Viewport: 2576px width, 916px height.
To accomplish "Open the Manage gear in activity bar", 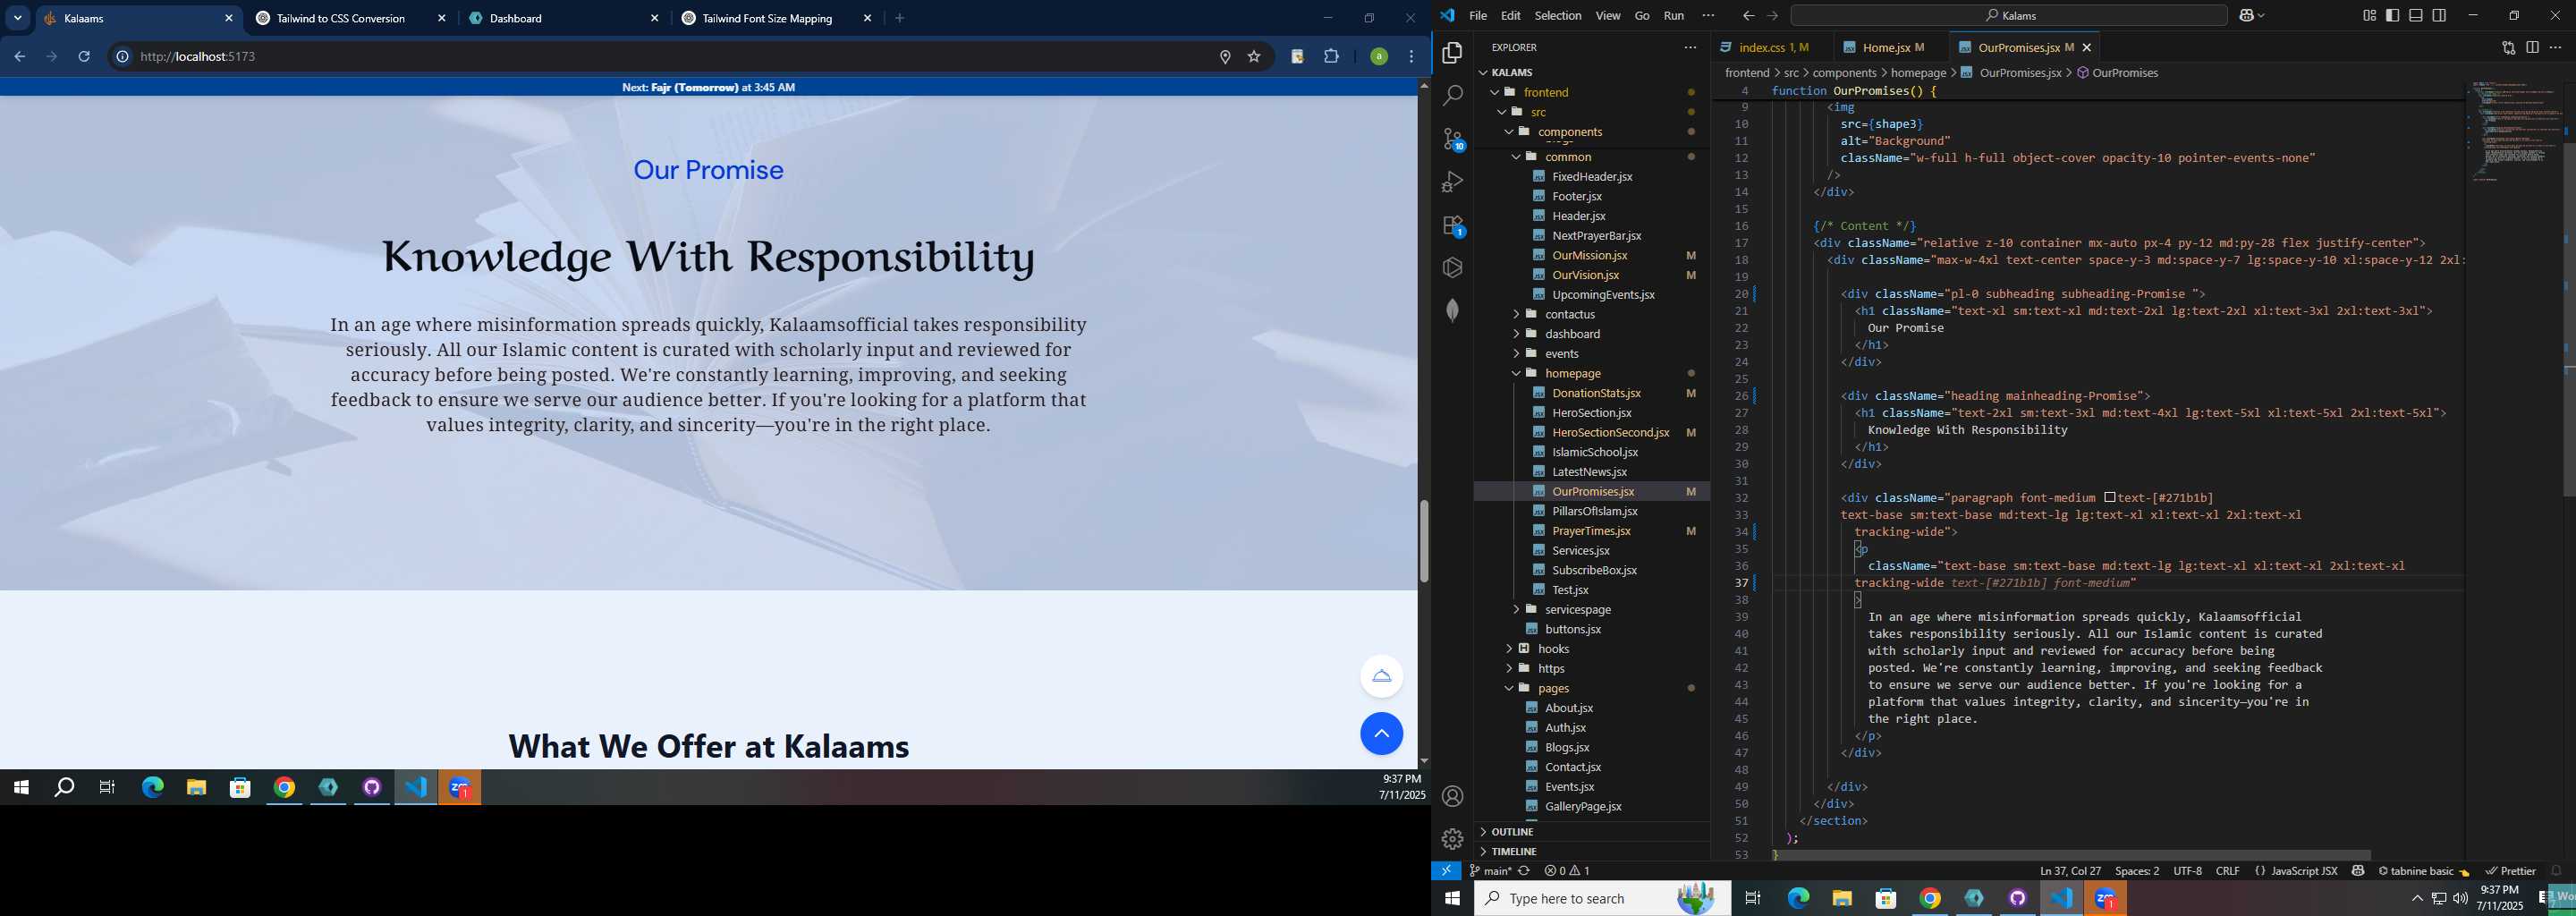I will click(1452, 839).
